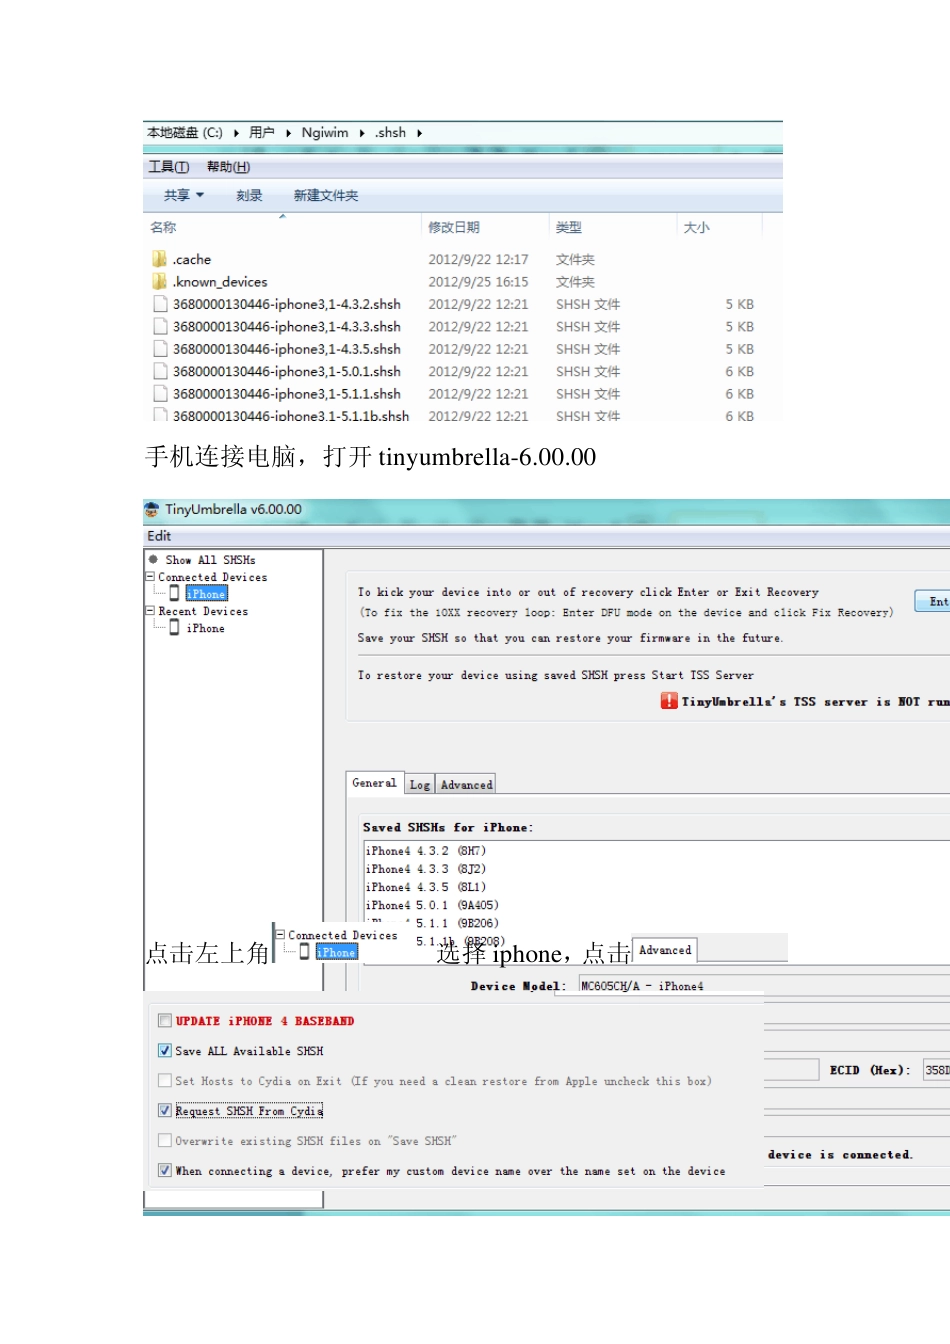
Task: Switch to the Log tab
Action: (420, 785)
